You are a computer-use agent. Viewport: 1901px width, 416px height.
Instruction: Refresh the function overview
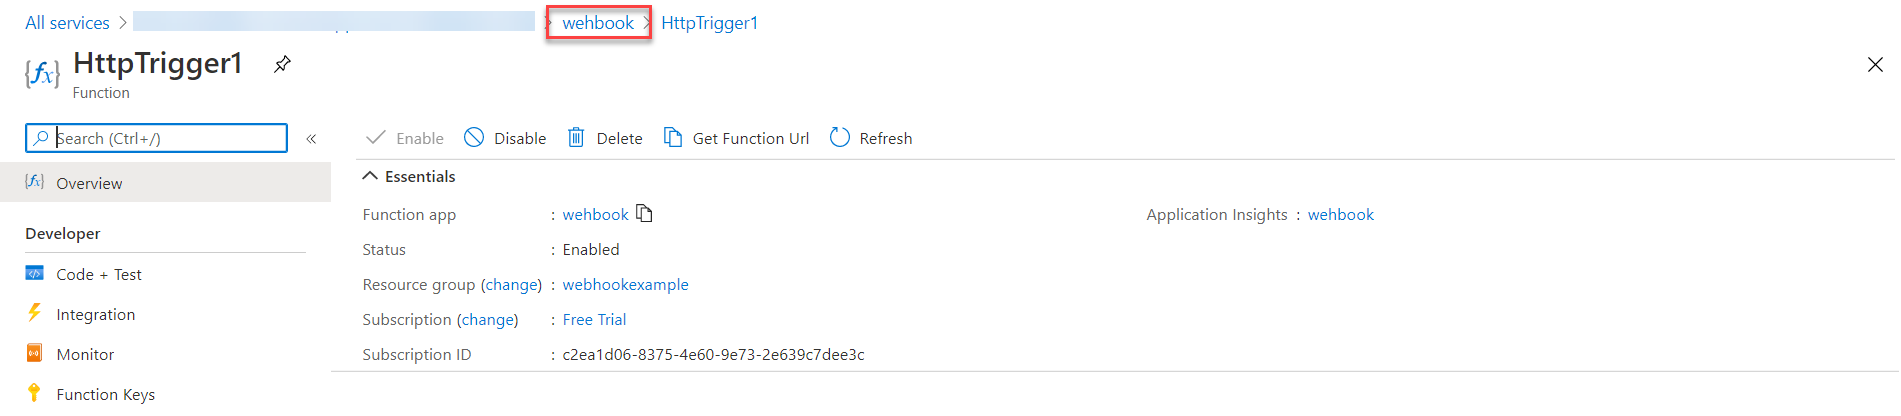(x=871, y=138)
